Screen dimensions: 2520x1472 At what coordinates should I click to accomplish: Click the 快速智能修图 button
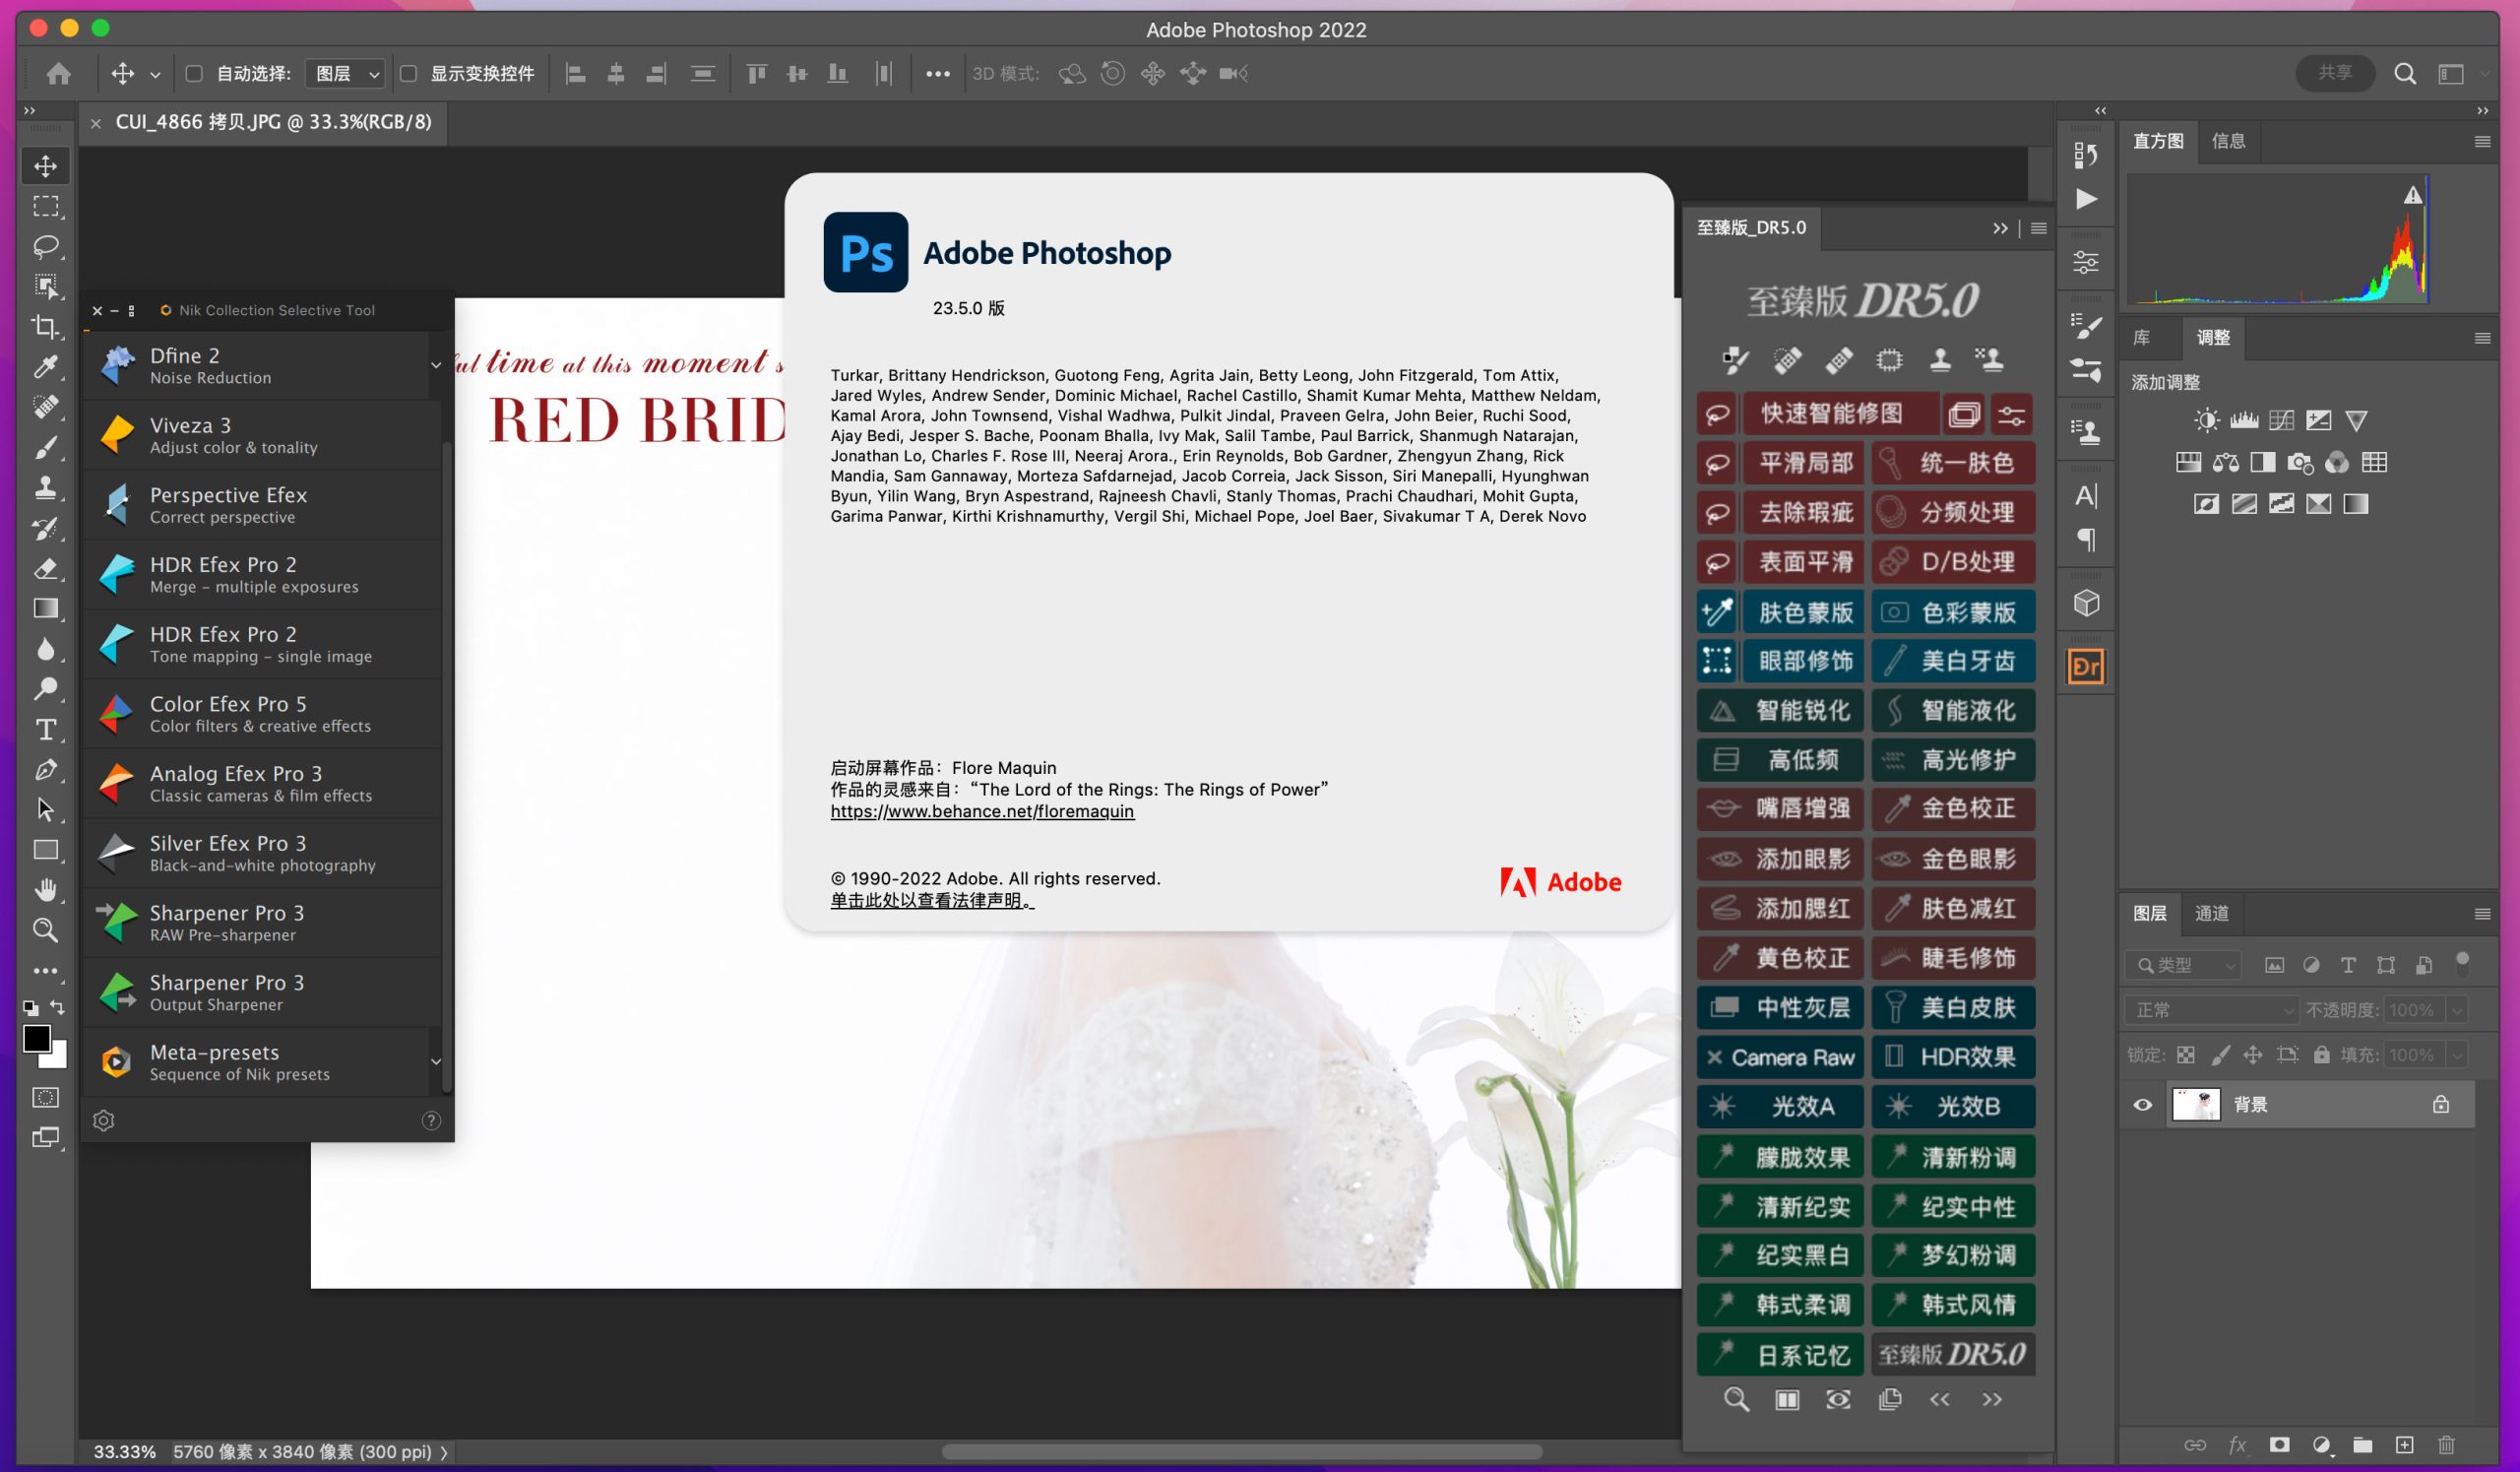pos(1830,414)
